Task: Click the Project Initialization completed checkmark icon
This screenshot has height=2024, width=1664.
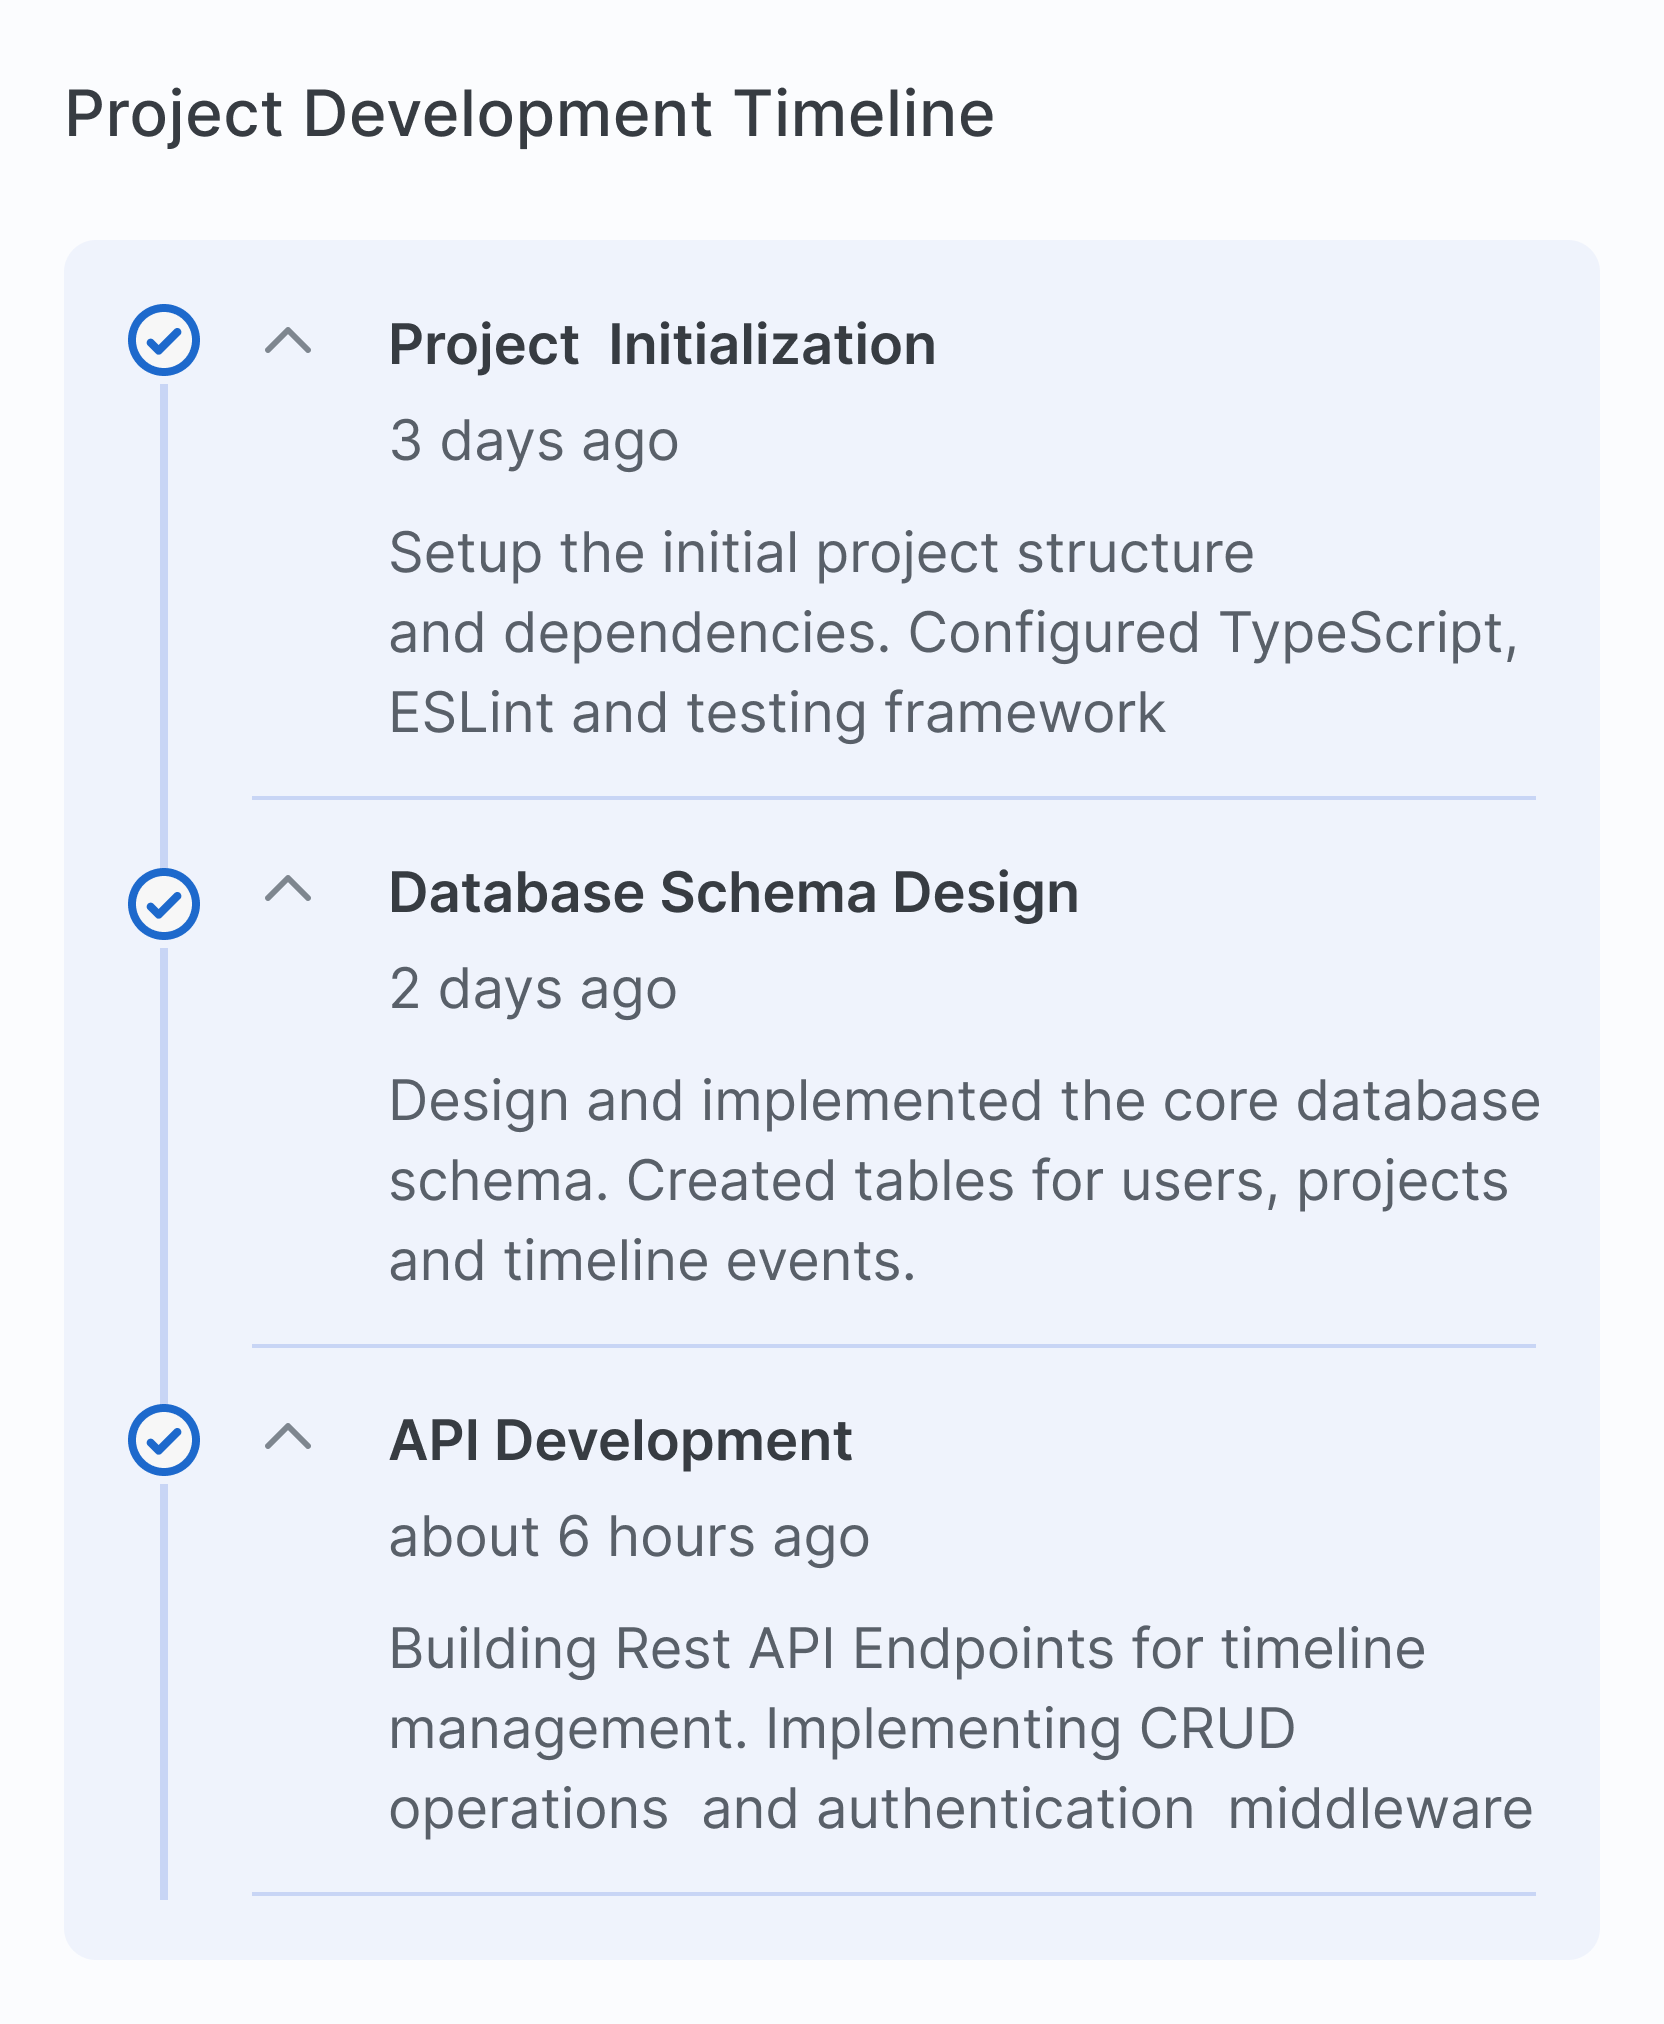Action: (164, 341)
